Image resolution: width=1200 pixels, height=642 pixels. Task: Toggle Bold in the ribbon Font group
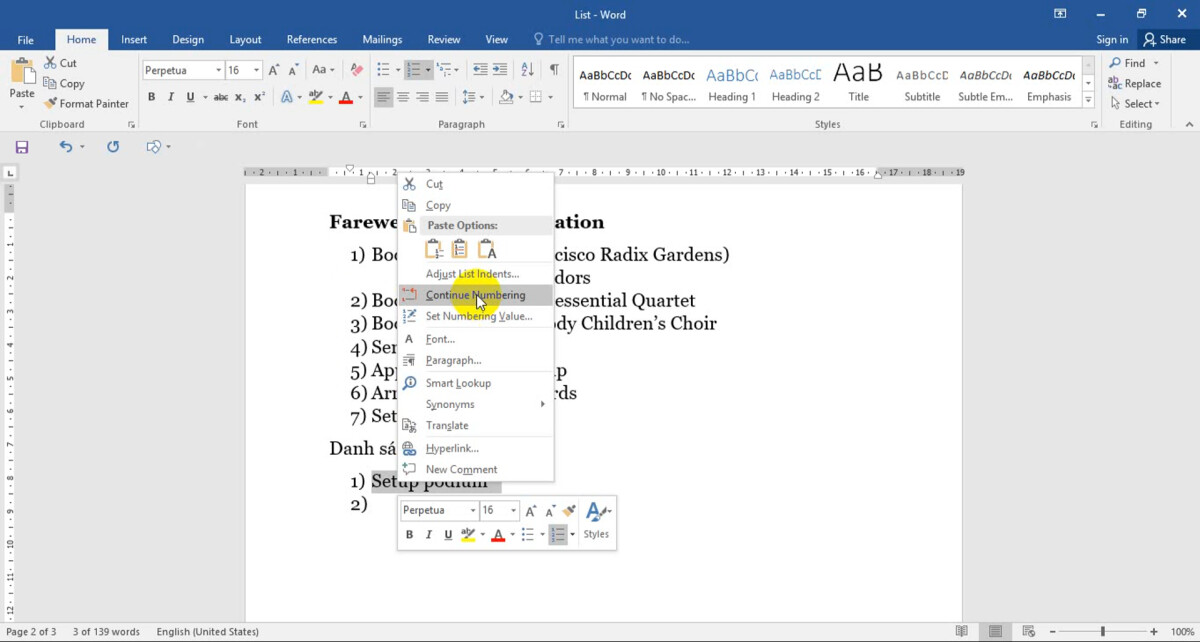click(x=152, y=97)
